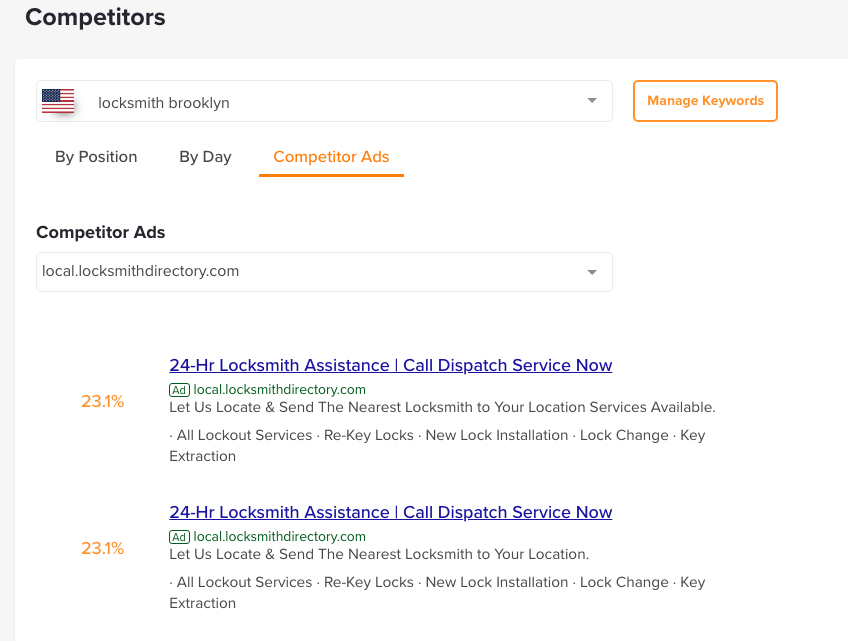Expand keyword dropdown using its arrow
Screen dimensions: 848x641
click(x=592, y=101)
